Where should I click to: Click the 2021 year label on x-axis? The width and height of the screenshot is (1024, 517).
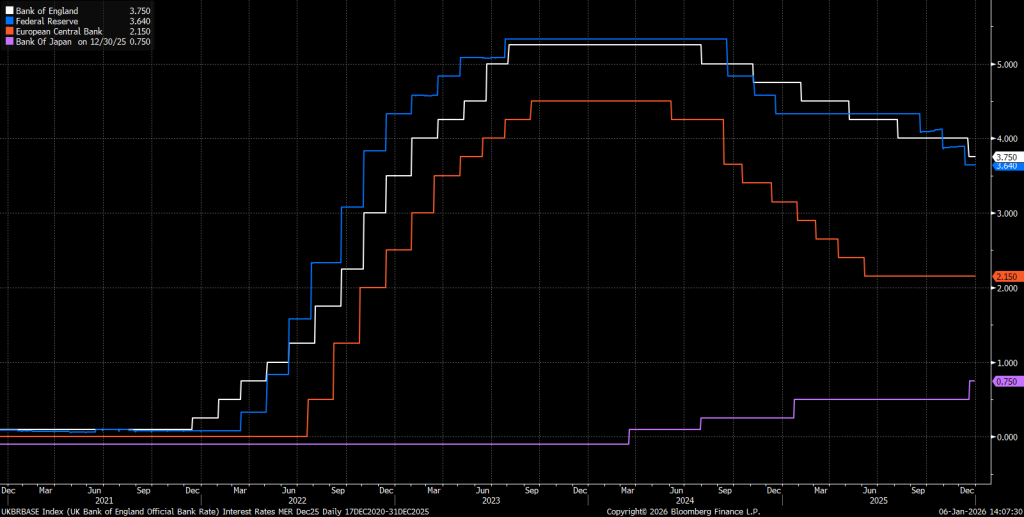tap(104, 500)
